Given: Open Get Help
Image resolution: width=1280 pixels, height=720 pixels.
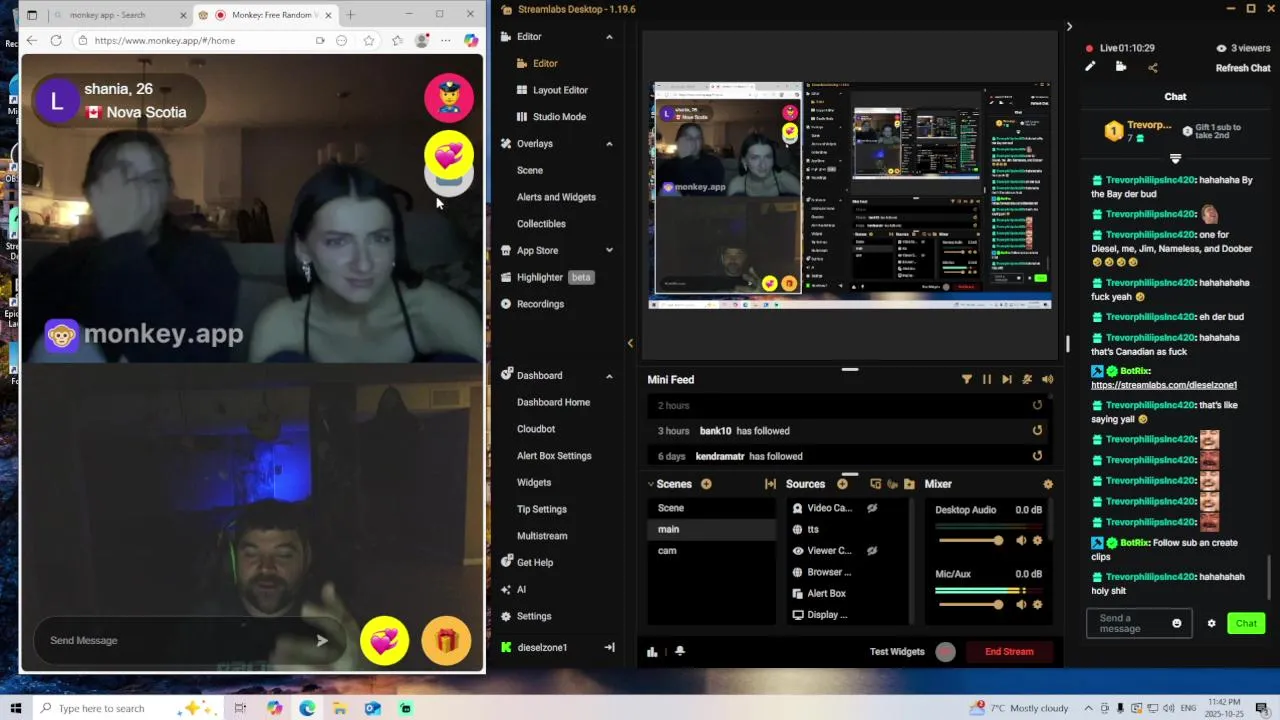Looking at the screenshot, I should [535, 563].
